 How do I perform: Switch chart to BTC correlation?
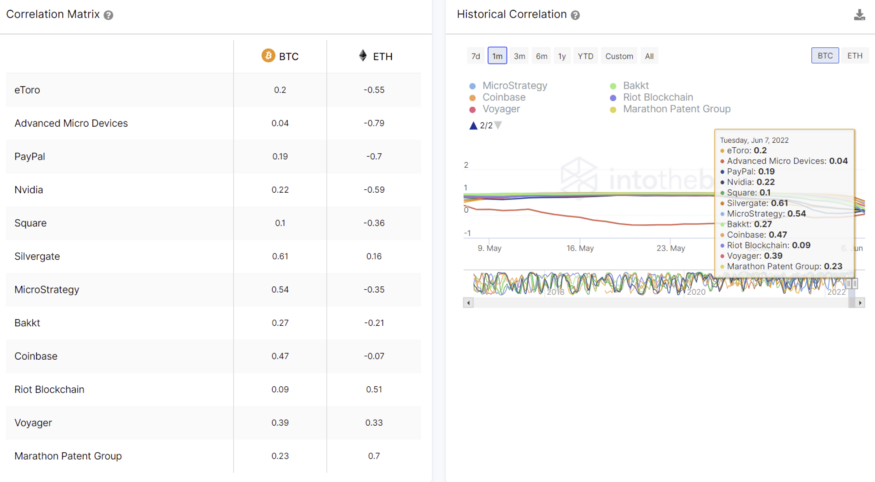coord(825,55)
